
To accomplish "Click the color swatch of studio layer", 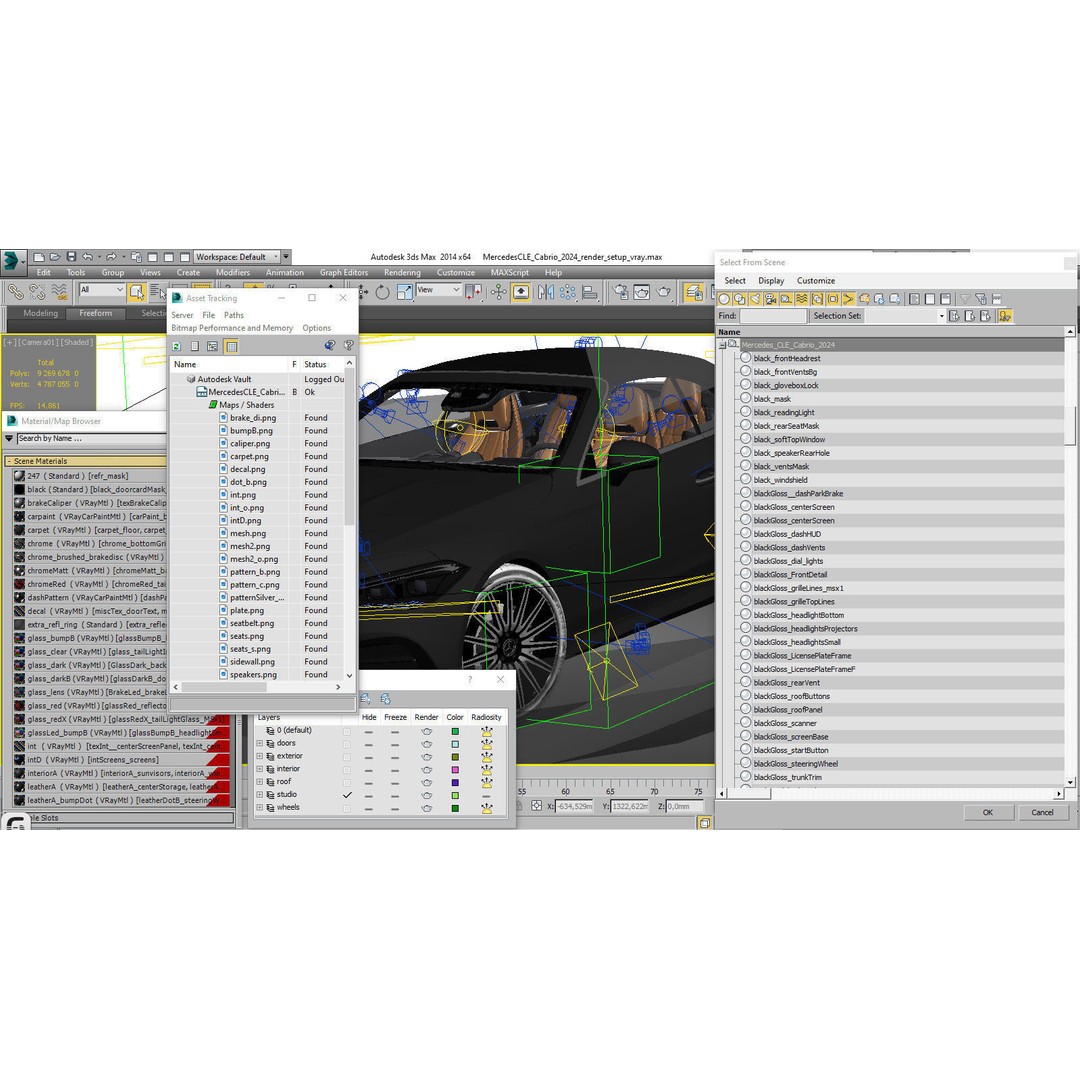I will tap(455, 796).
